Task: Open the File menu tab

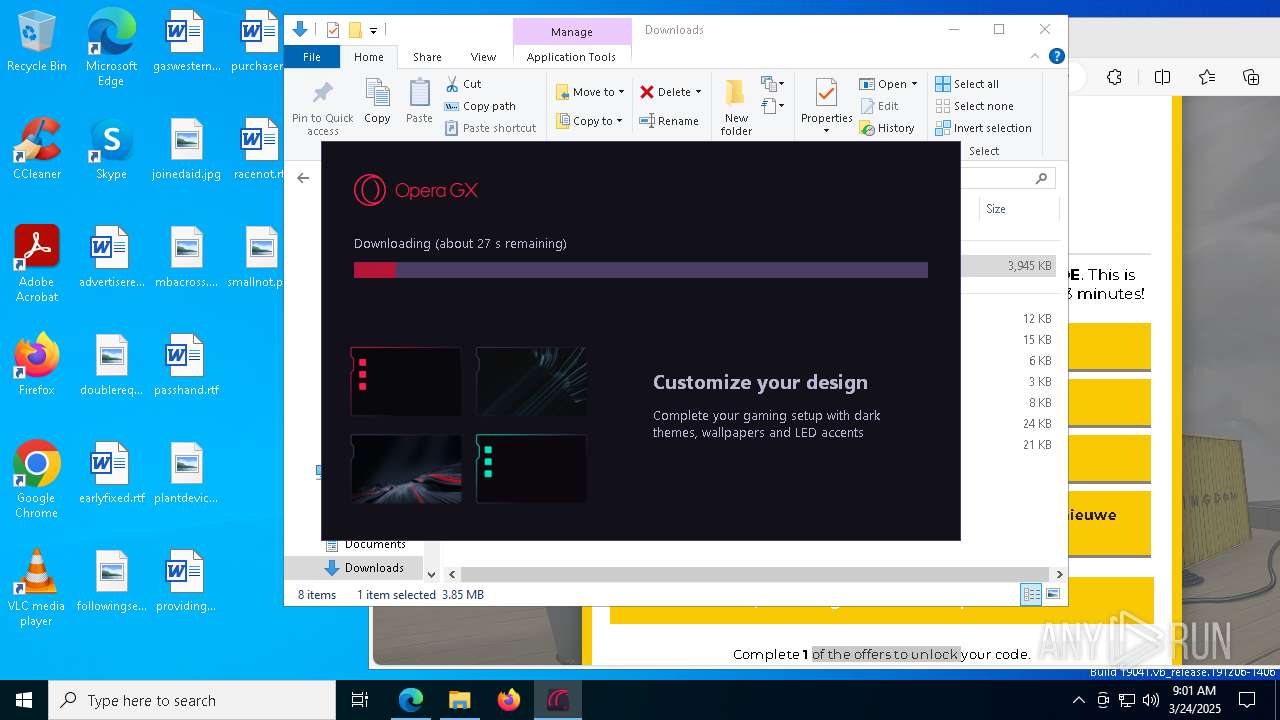Action: [312, 57]
